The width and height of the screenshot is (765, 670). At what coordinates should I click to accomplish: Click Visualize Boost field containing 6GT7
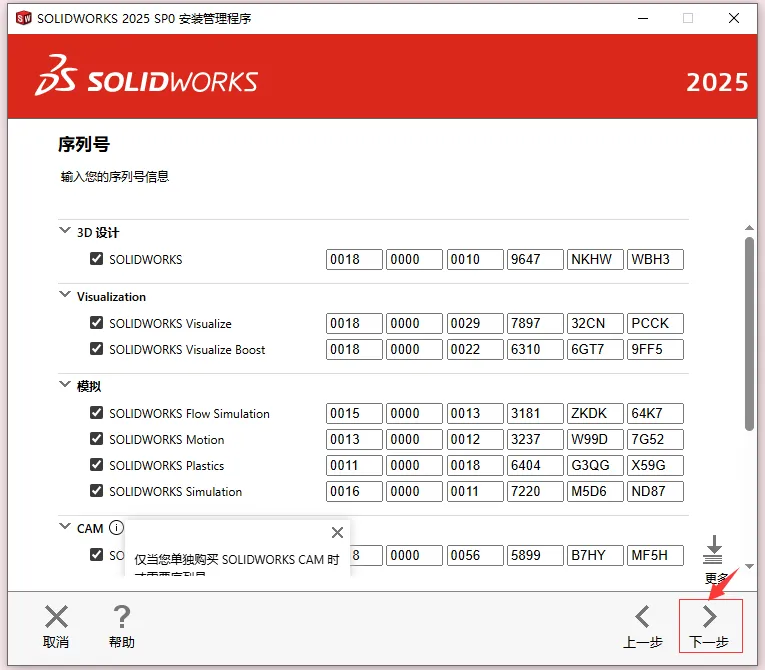click(595, 349)
